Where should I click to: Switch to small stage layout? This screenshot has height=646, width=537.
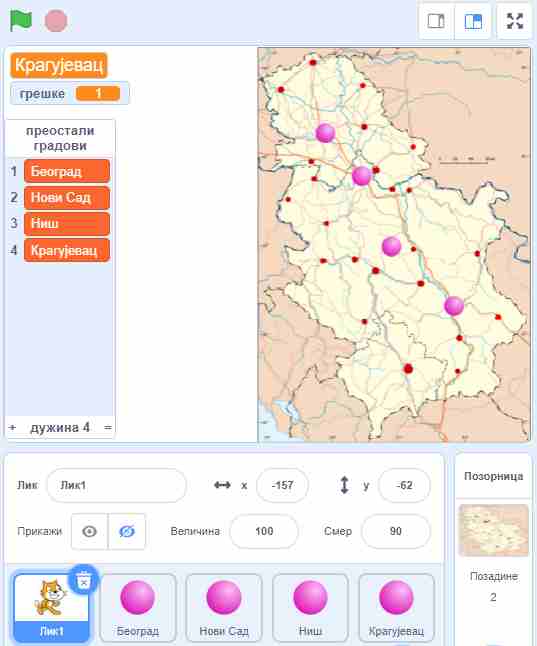(x=436, y=21)
